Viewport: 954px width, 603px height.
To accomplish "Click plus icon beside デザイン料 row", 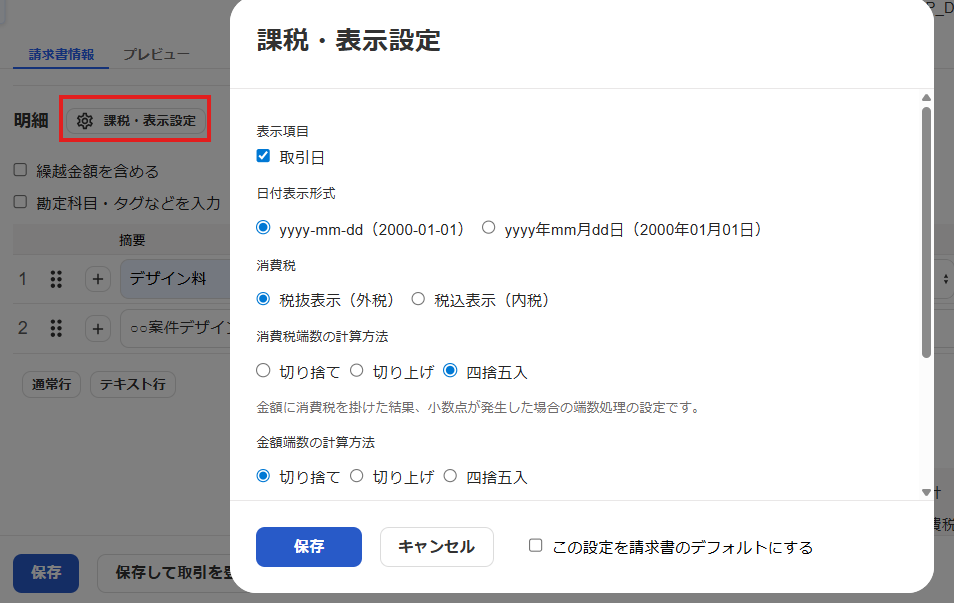I will 97,279.
